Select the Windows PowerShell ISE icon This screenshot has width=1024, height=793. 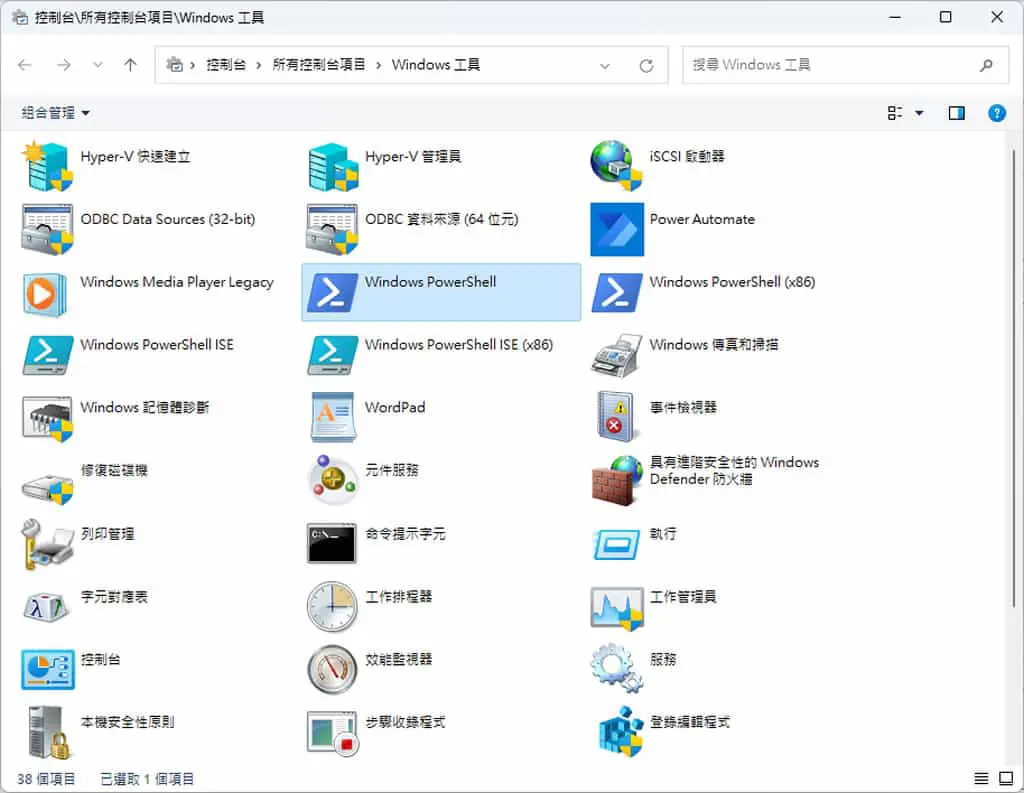[47, 355]
